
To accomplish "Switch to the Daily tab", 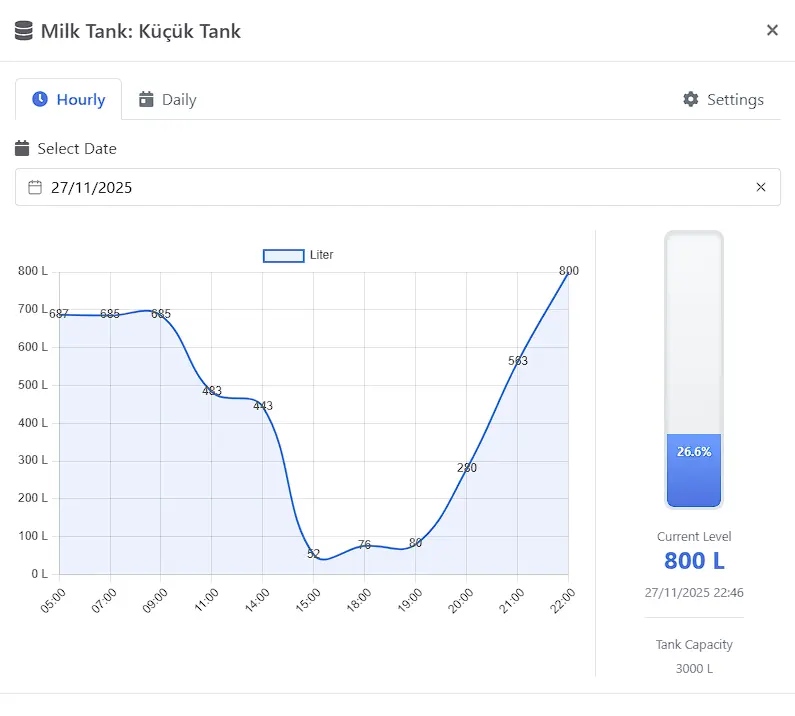I will point(167,99).
